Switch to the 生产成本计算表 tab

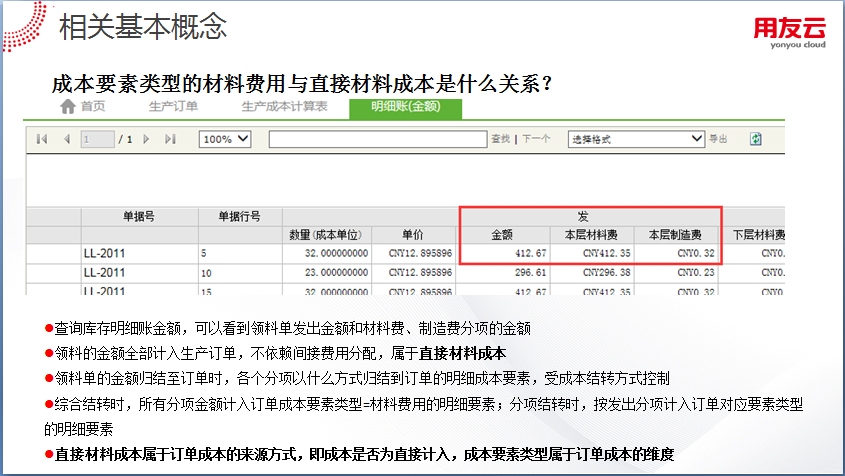(284, 106)
